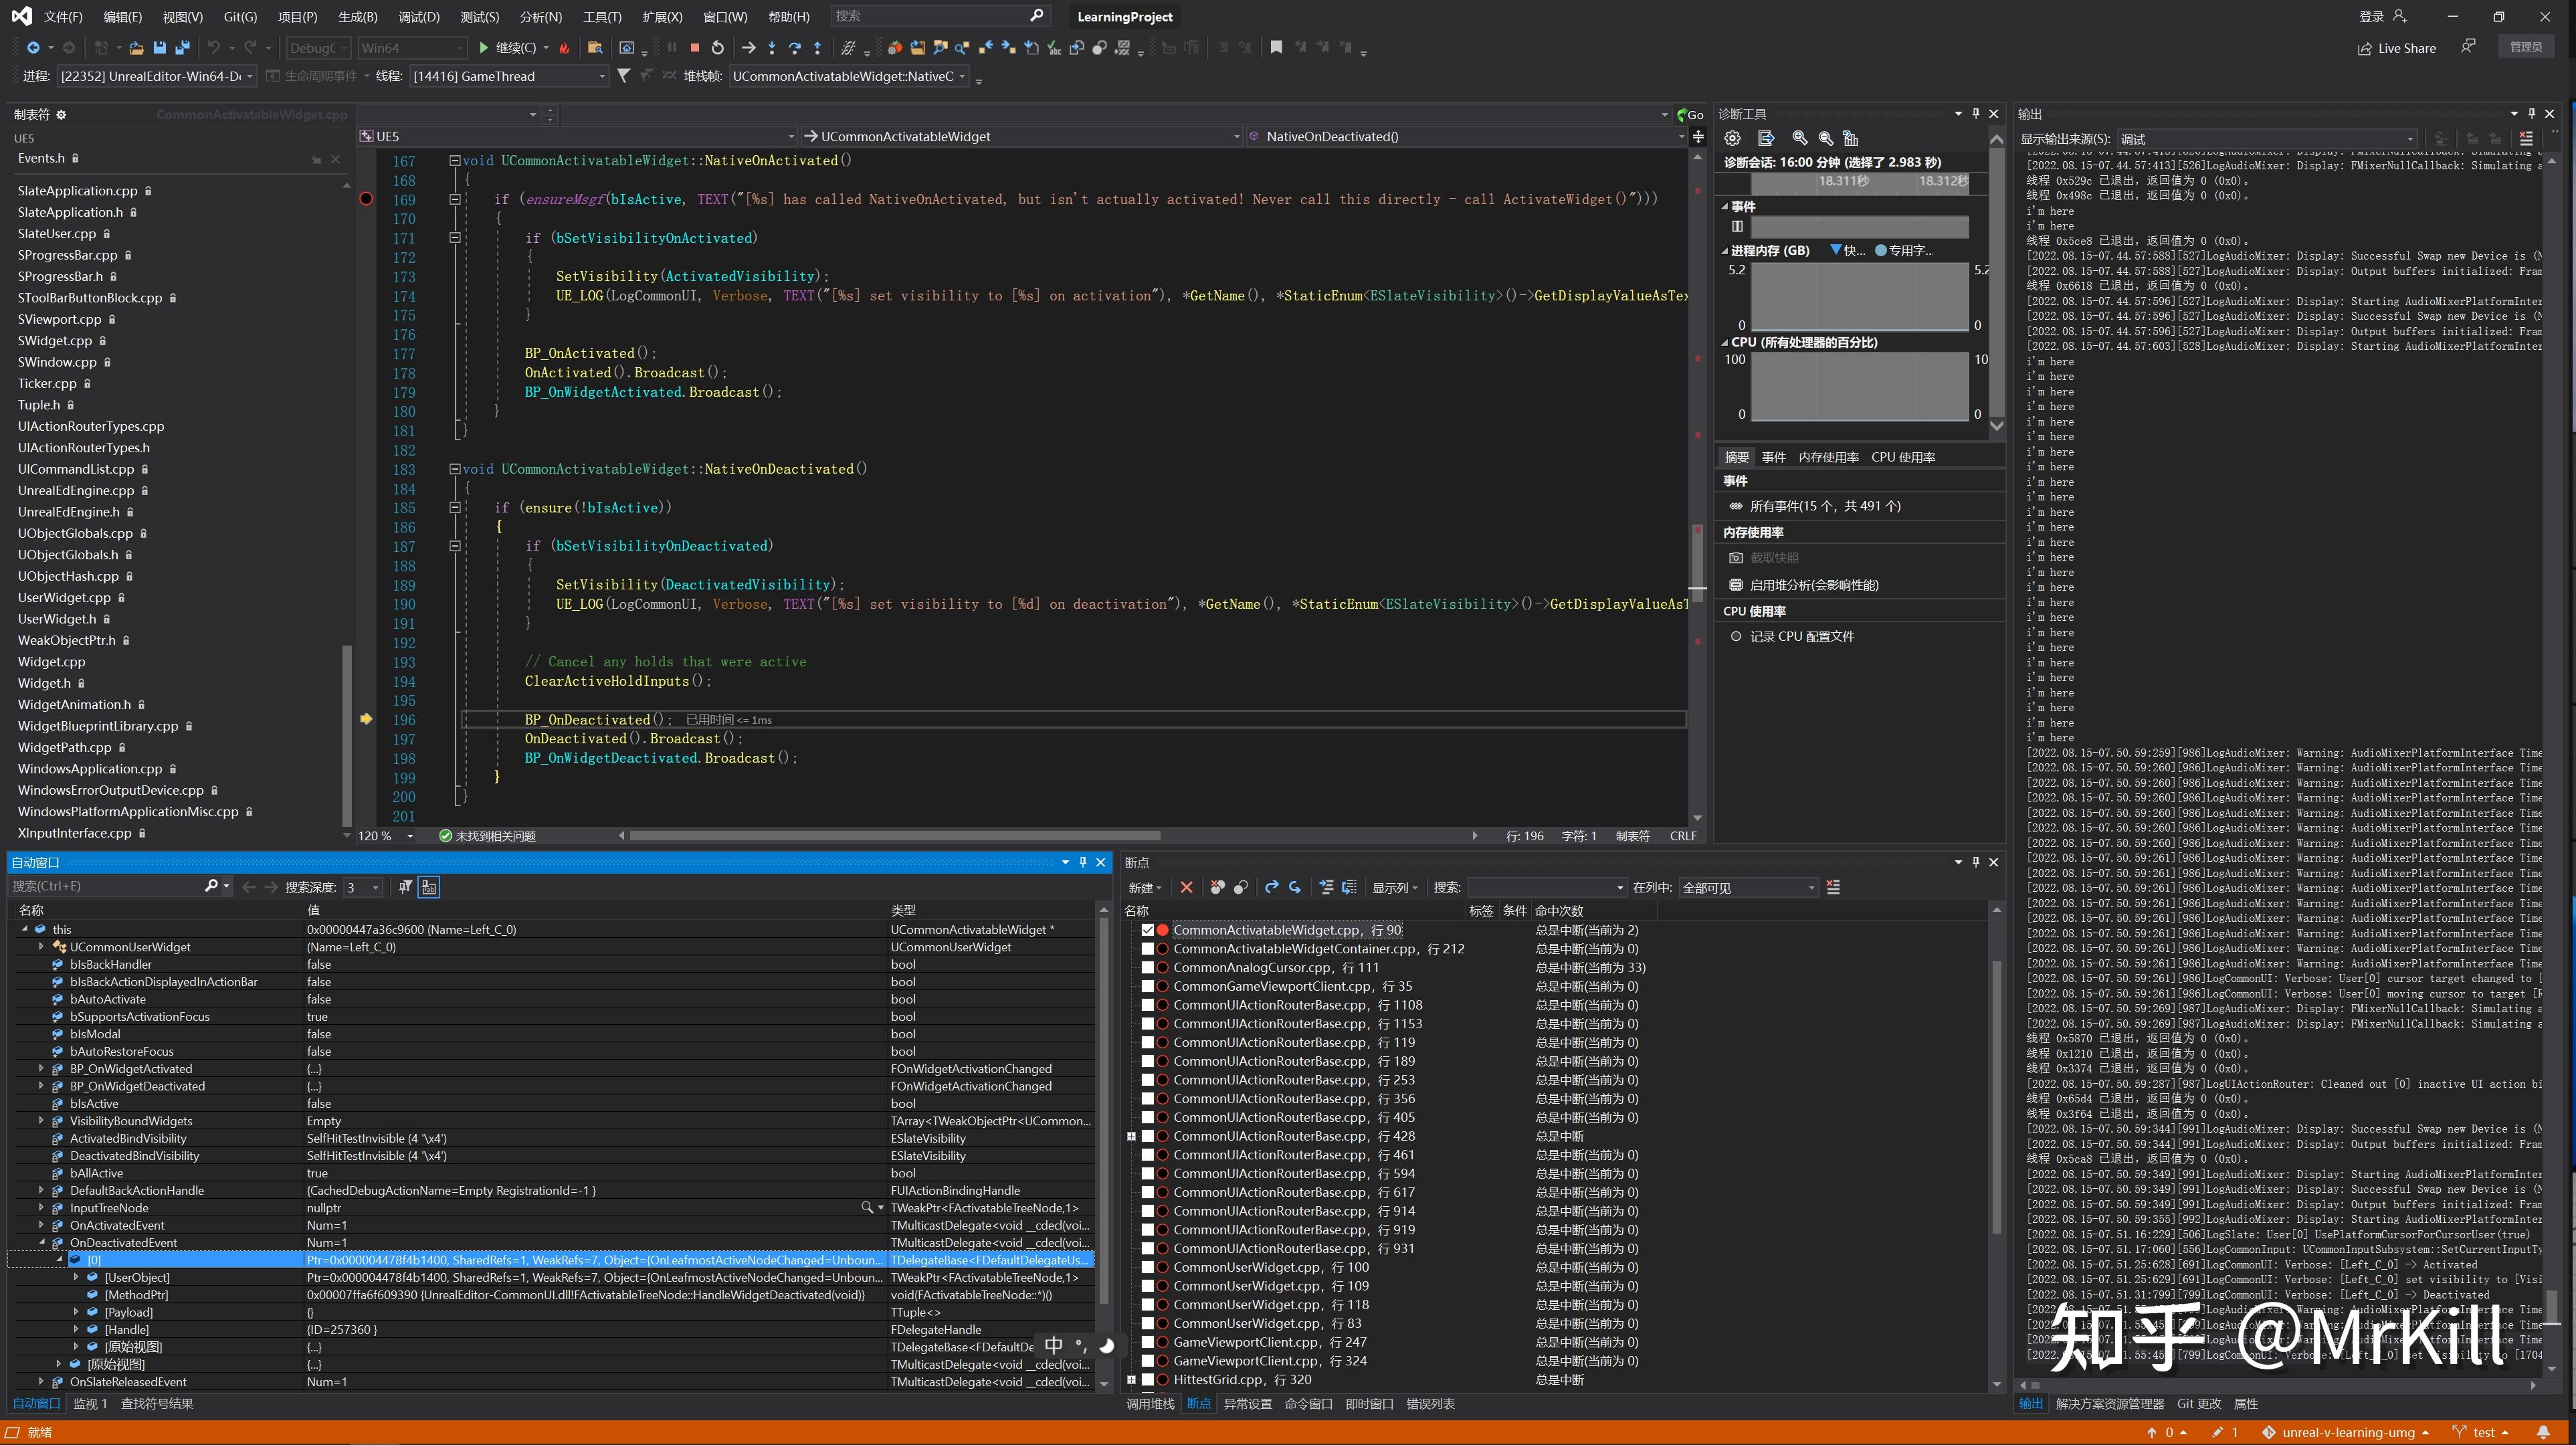This screenshot has height=1445, width=2576.
Task: Delete selected breakpoint with red X icon
Action: (x=1186, y=887)
